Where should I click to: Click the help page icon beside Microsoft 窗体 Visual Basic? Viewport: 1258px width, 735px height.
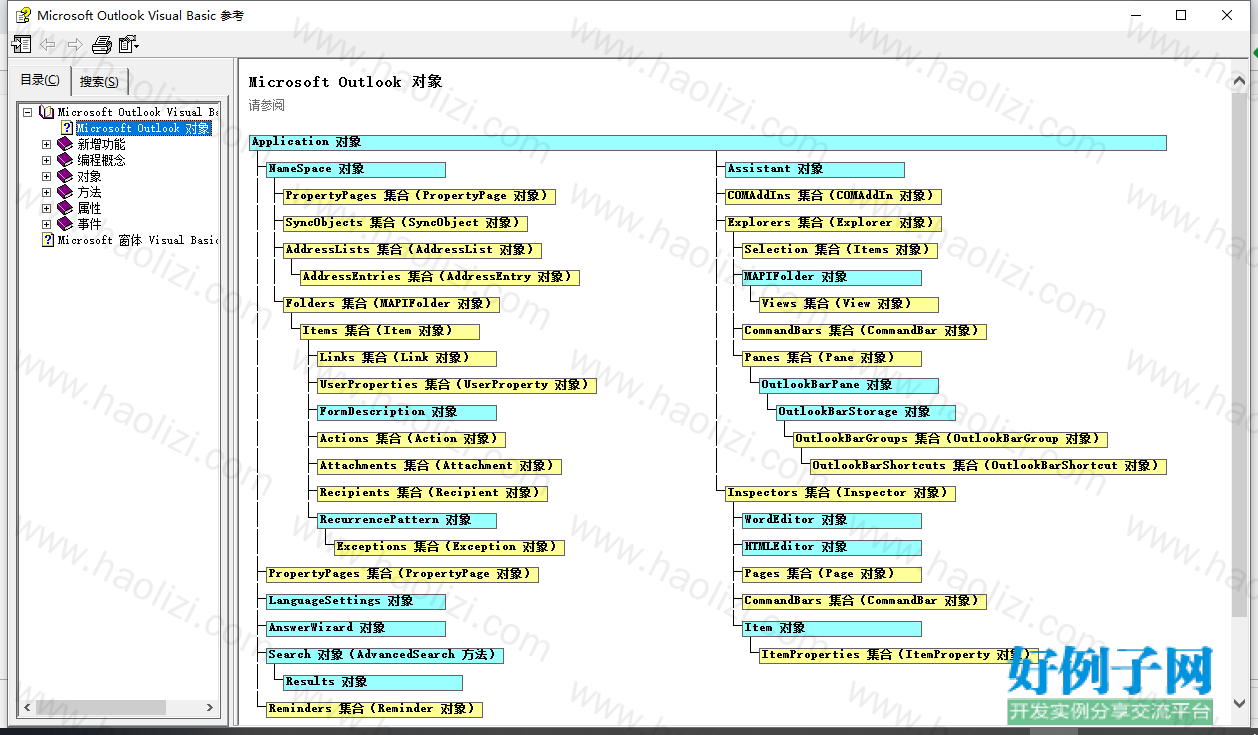pos(47,240)
